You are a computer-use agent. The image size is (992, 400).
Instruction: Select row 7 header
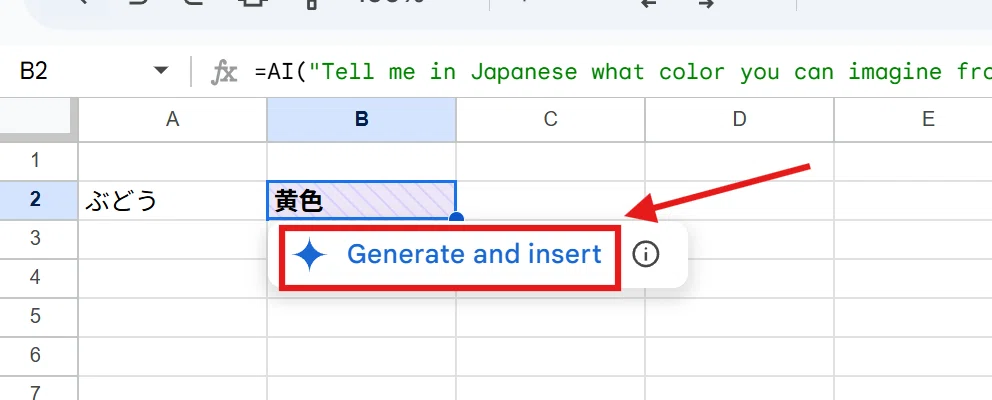(35, 389)
